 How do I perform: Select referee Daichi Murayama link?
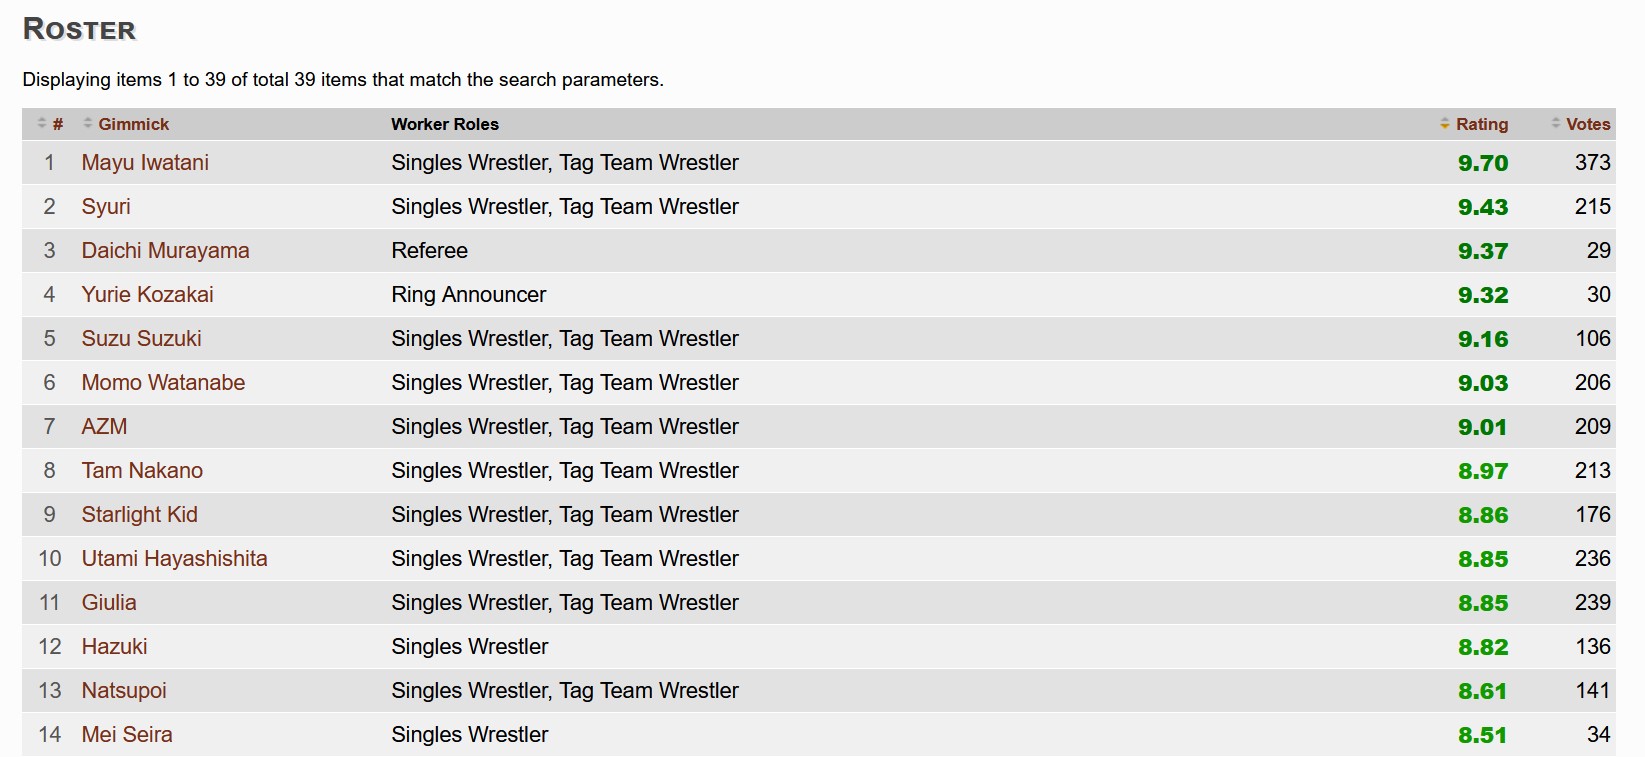tap(166, 250)
